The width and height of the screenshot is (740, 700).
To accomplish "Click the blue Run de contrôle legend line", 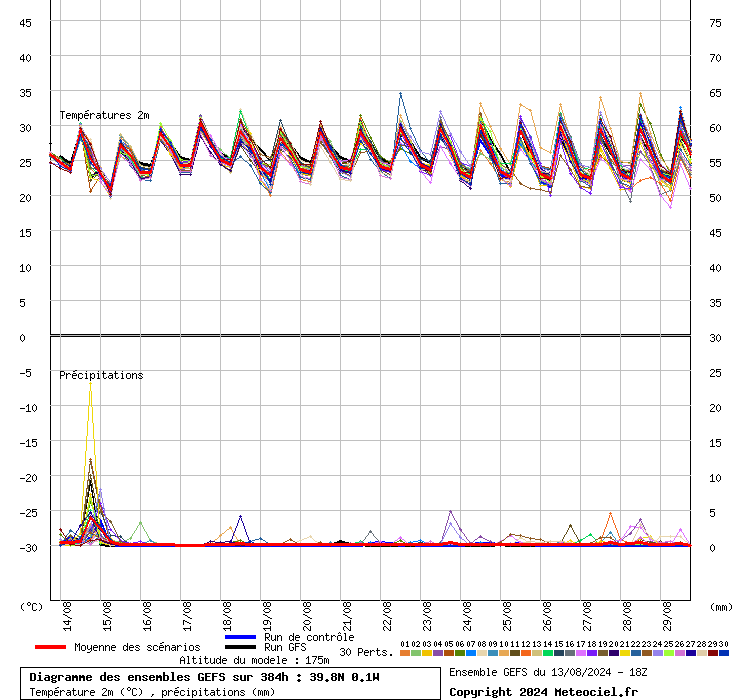I will point(240,637).
